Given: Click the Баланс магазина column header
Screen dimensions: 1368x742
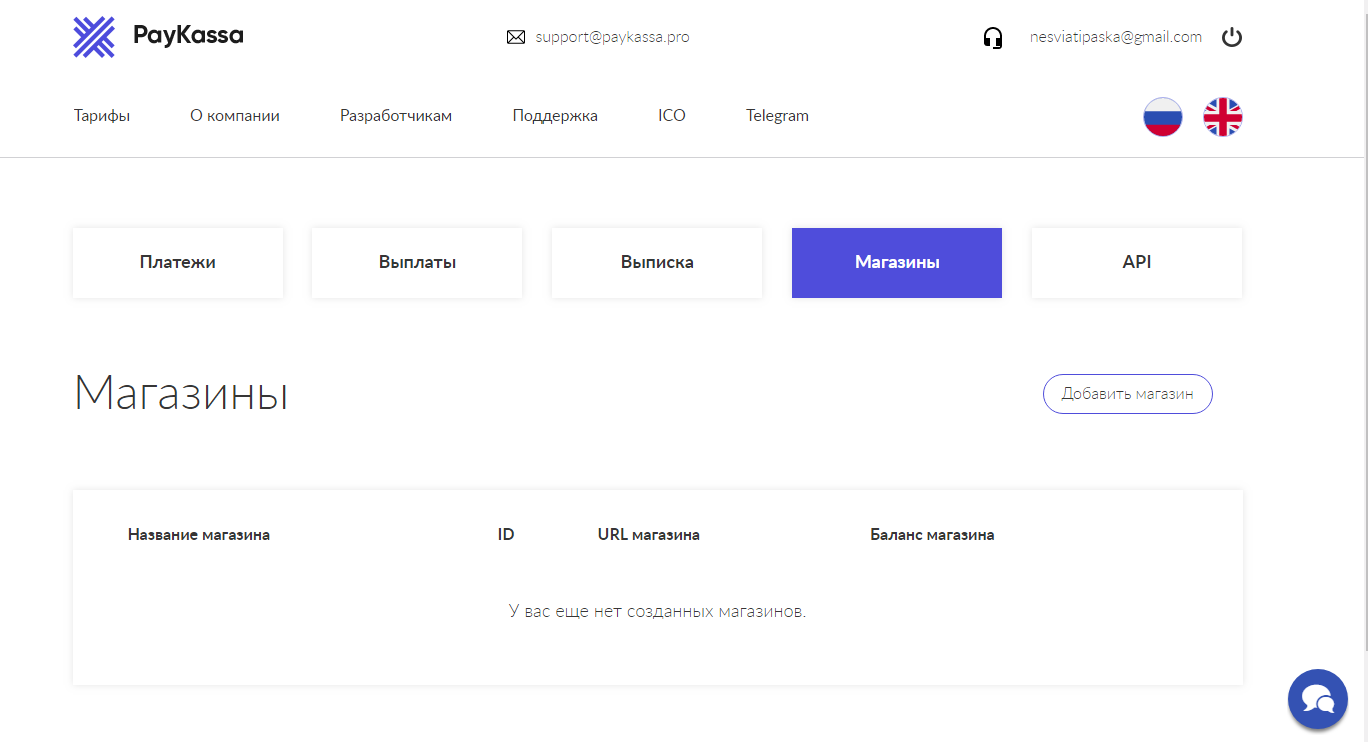Looking at the screenshot, I should tap(932, 534).
